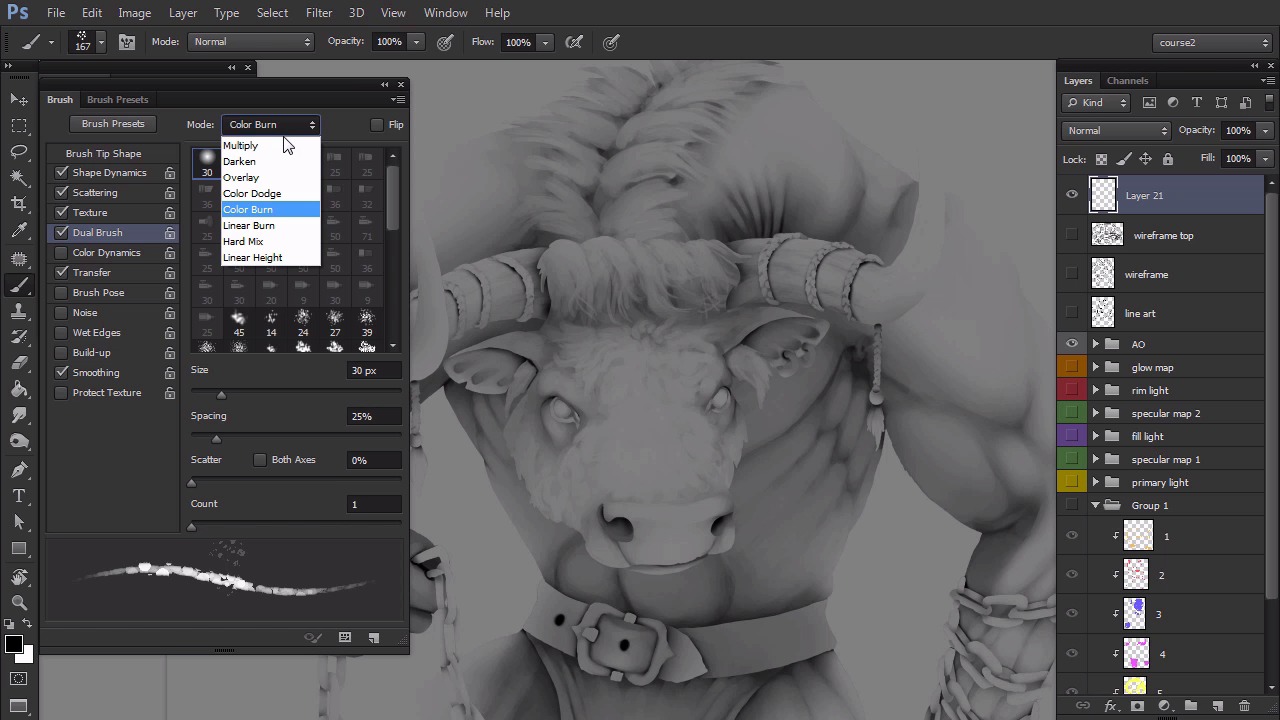Image resolution: width=1280 pixels, height=720 pixels.
Task: Expand the glow map layer group
Action: click(x=1095, y=368)
